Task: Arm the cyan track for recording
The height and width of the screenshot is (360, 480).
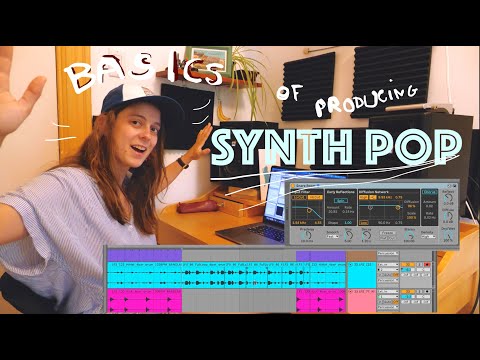Action: 427,264
